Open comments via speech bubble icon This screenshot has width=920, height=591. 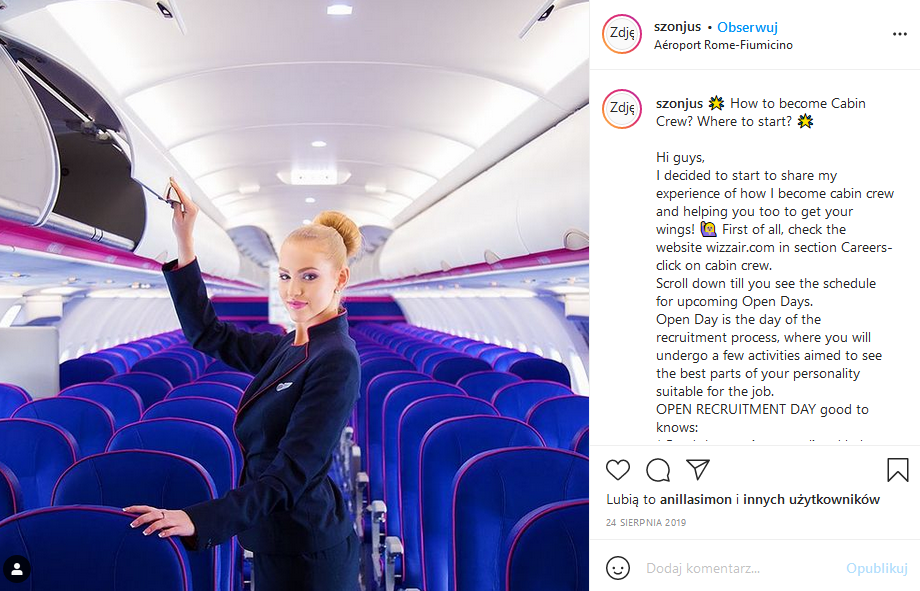pos(658,470)
